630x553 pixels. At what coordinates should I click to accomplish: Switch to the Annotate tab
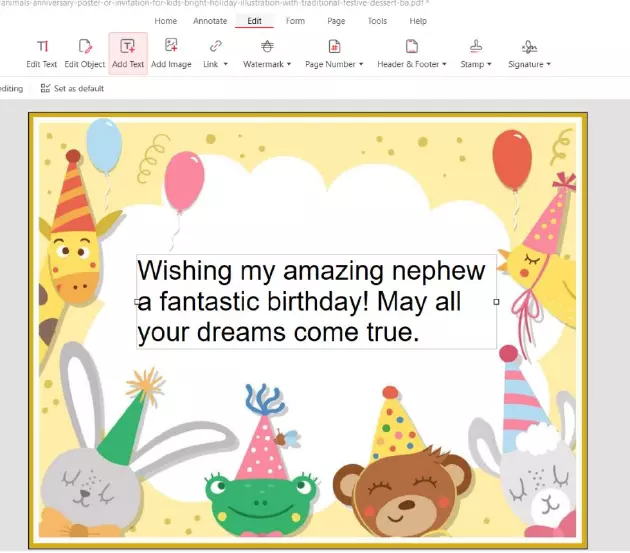click(210, 21)
